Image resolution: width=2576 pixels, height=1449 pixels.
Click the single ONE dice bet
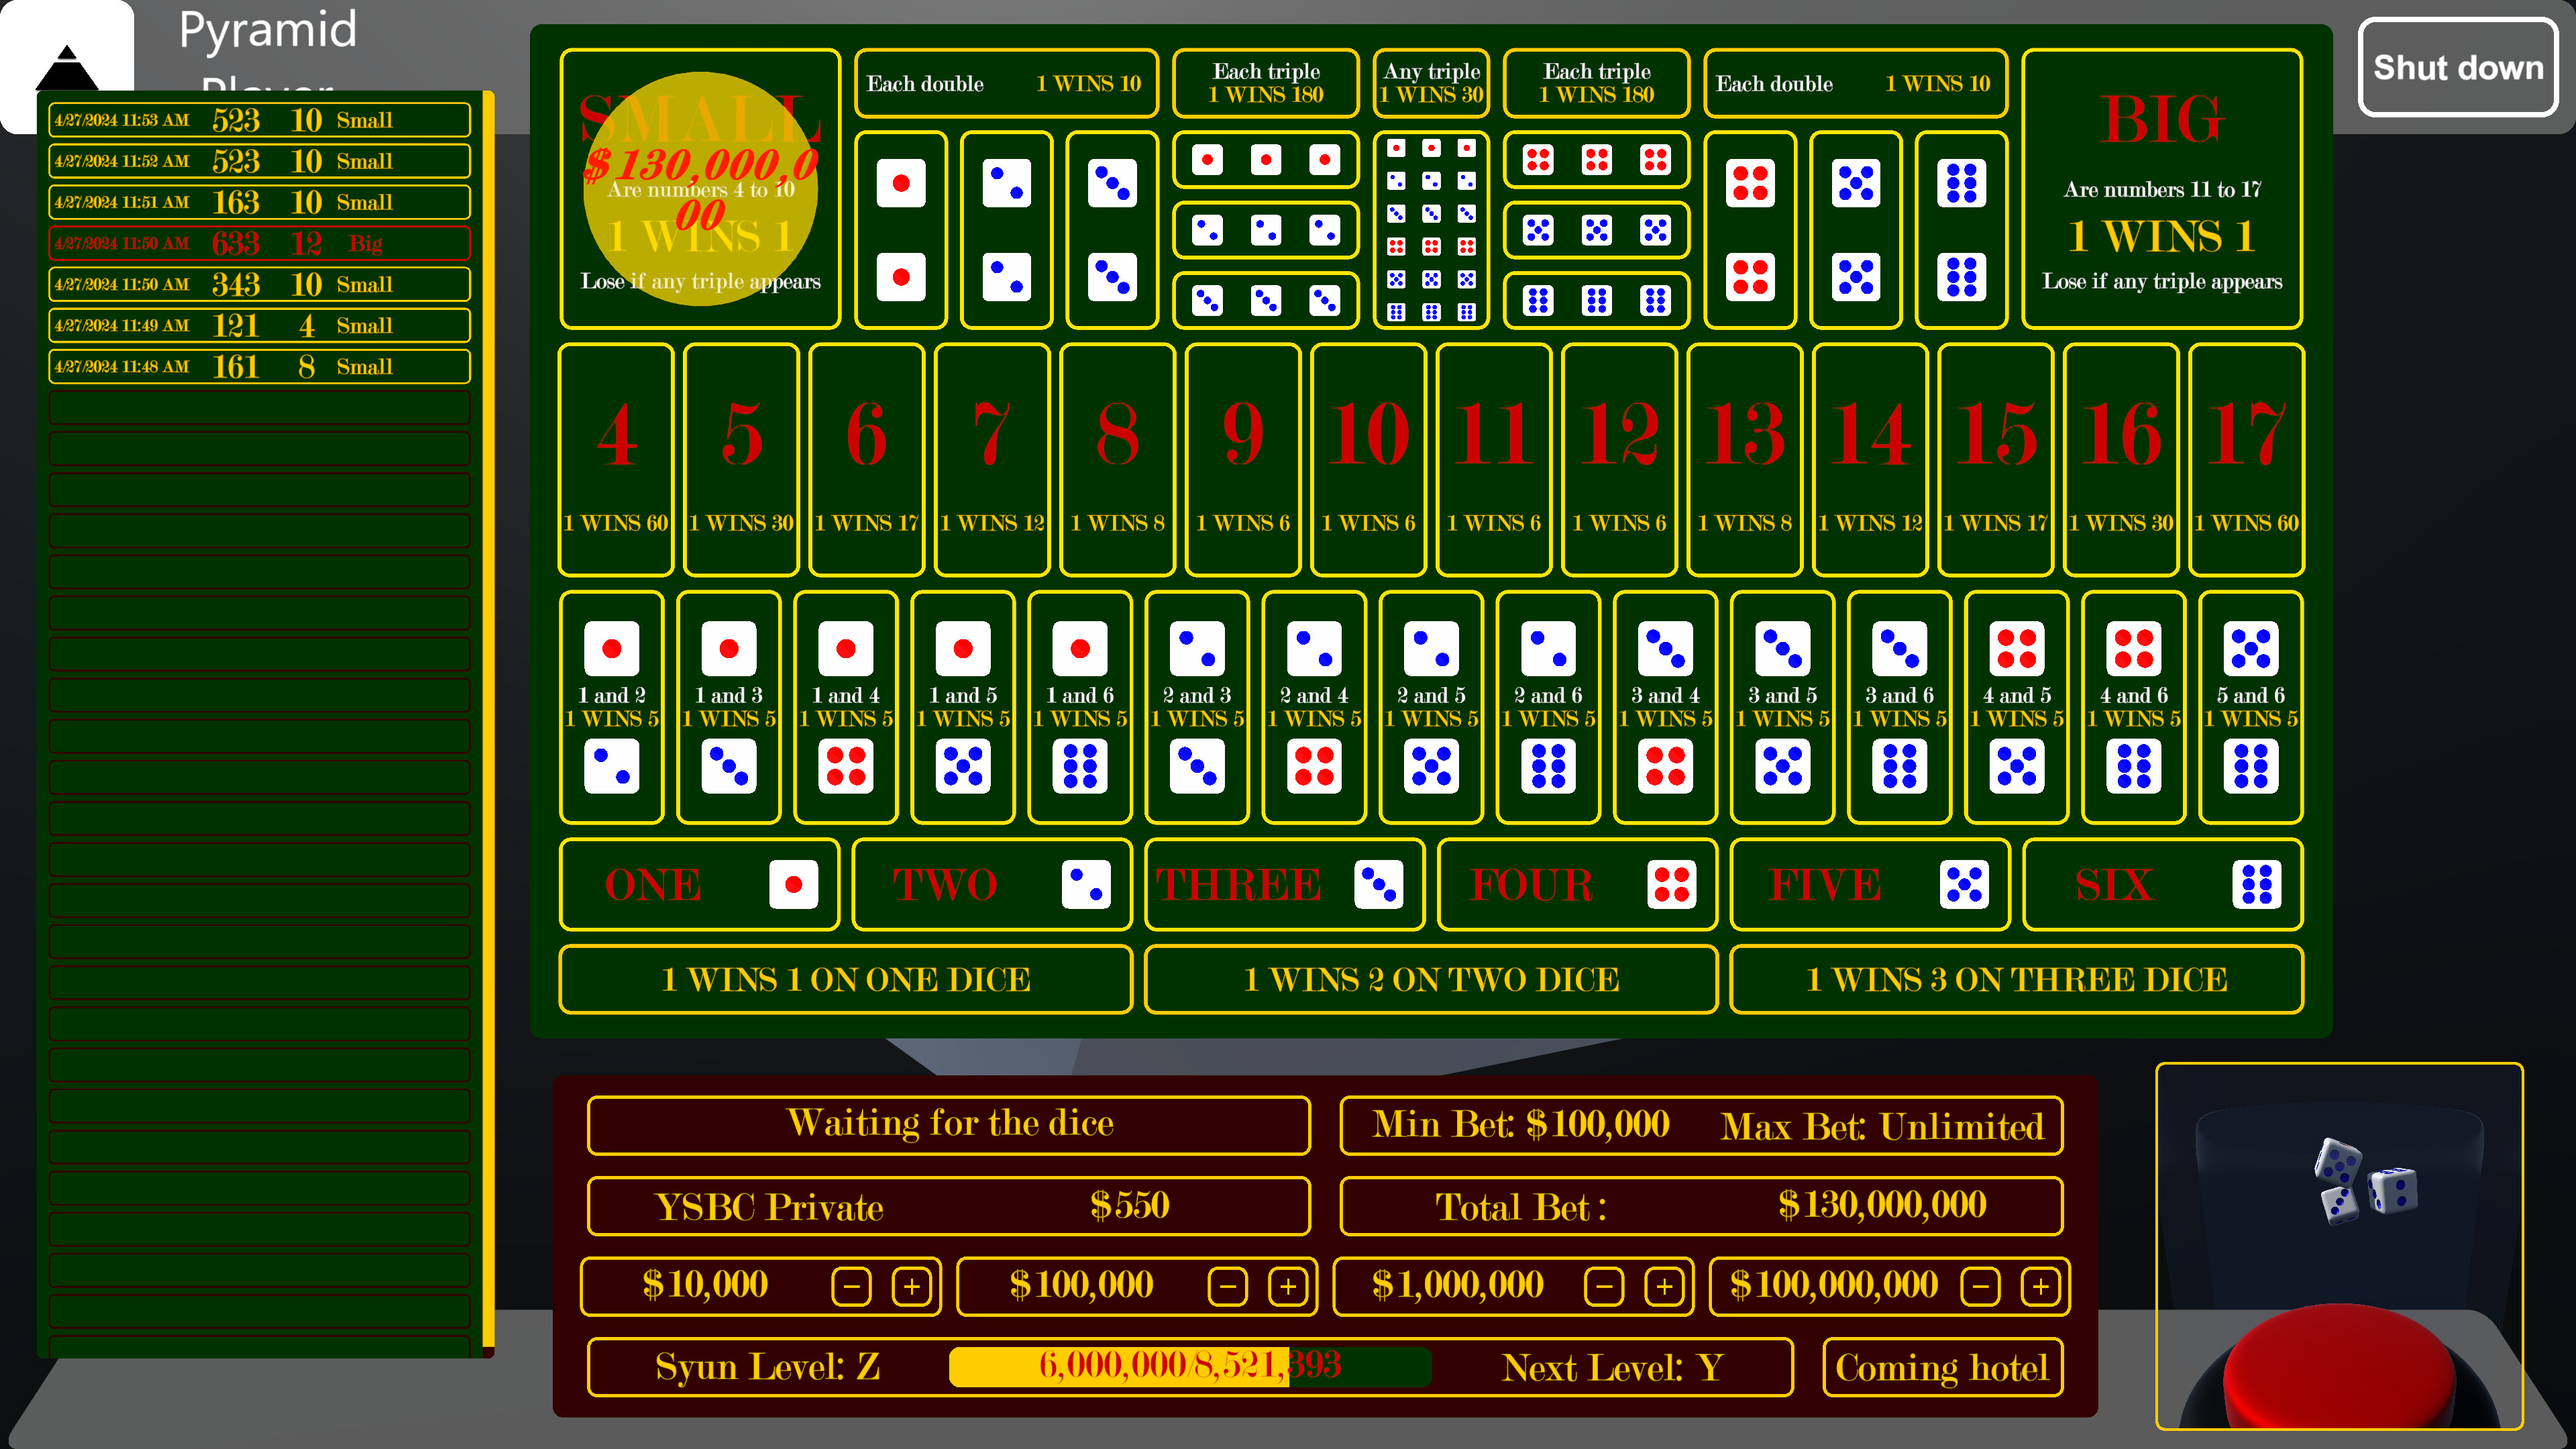pyautogui.click(x=699, y=884)
